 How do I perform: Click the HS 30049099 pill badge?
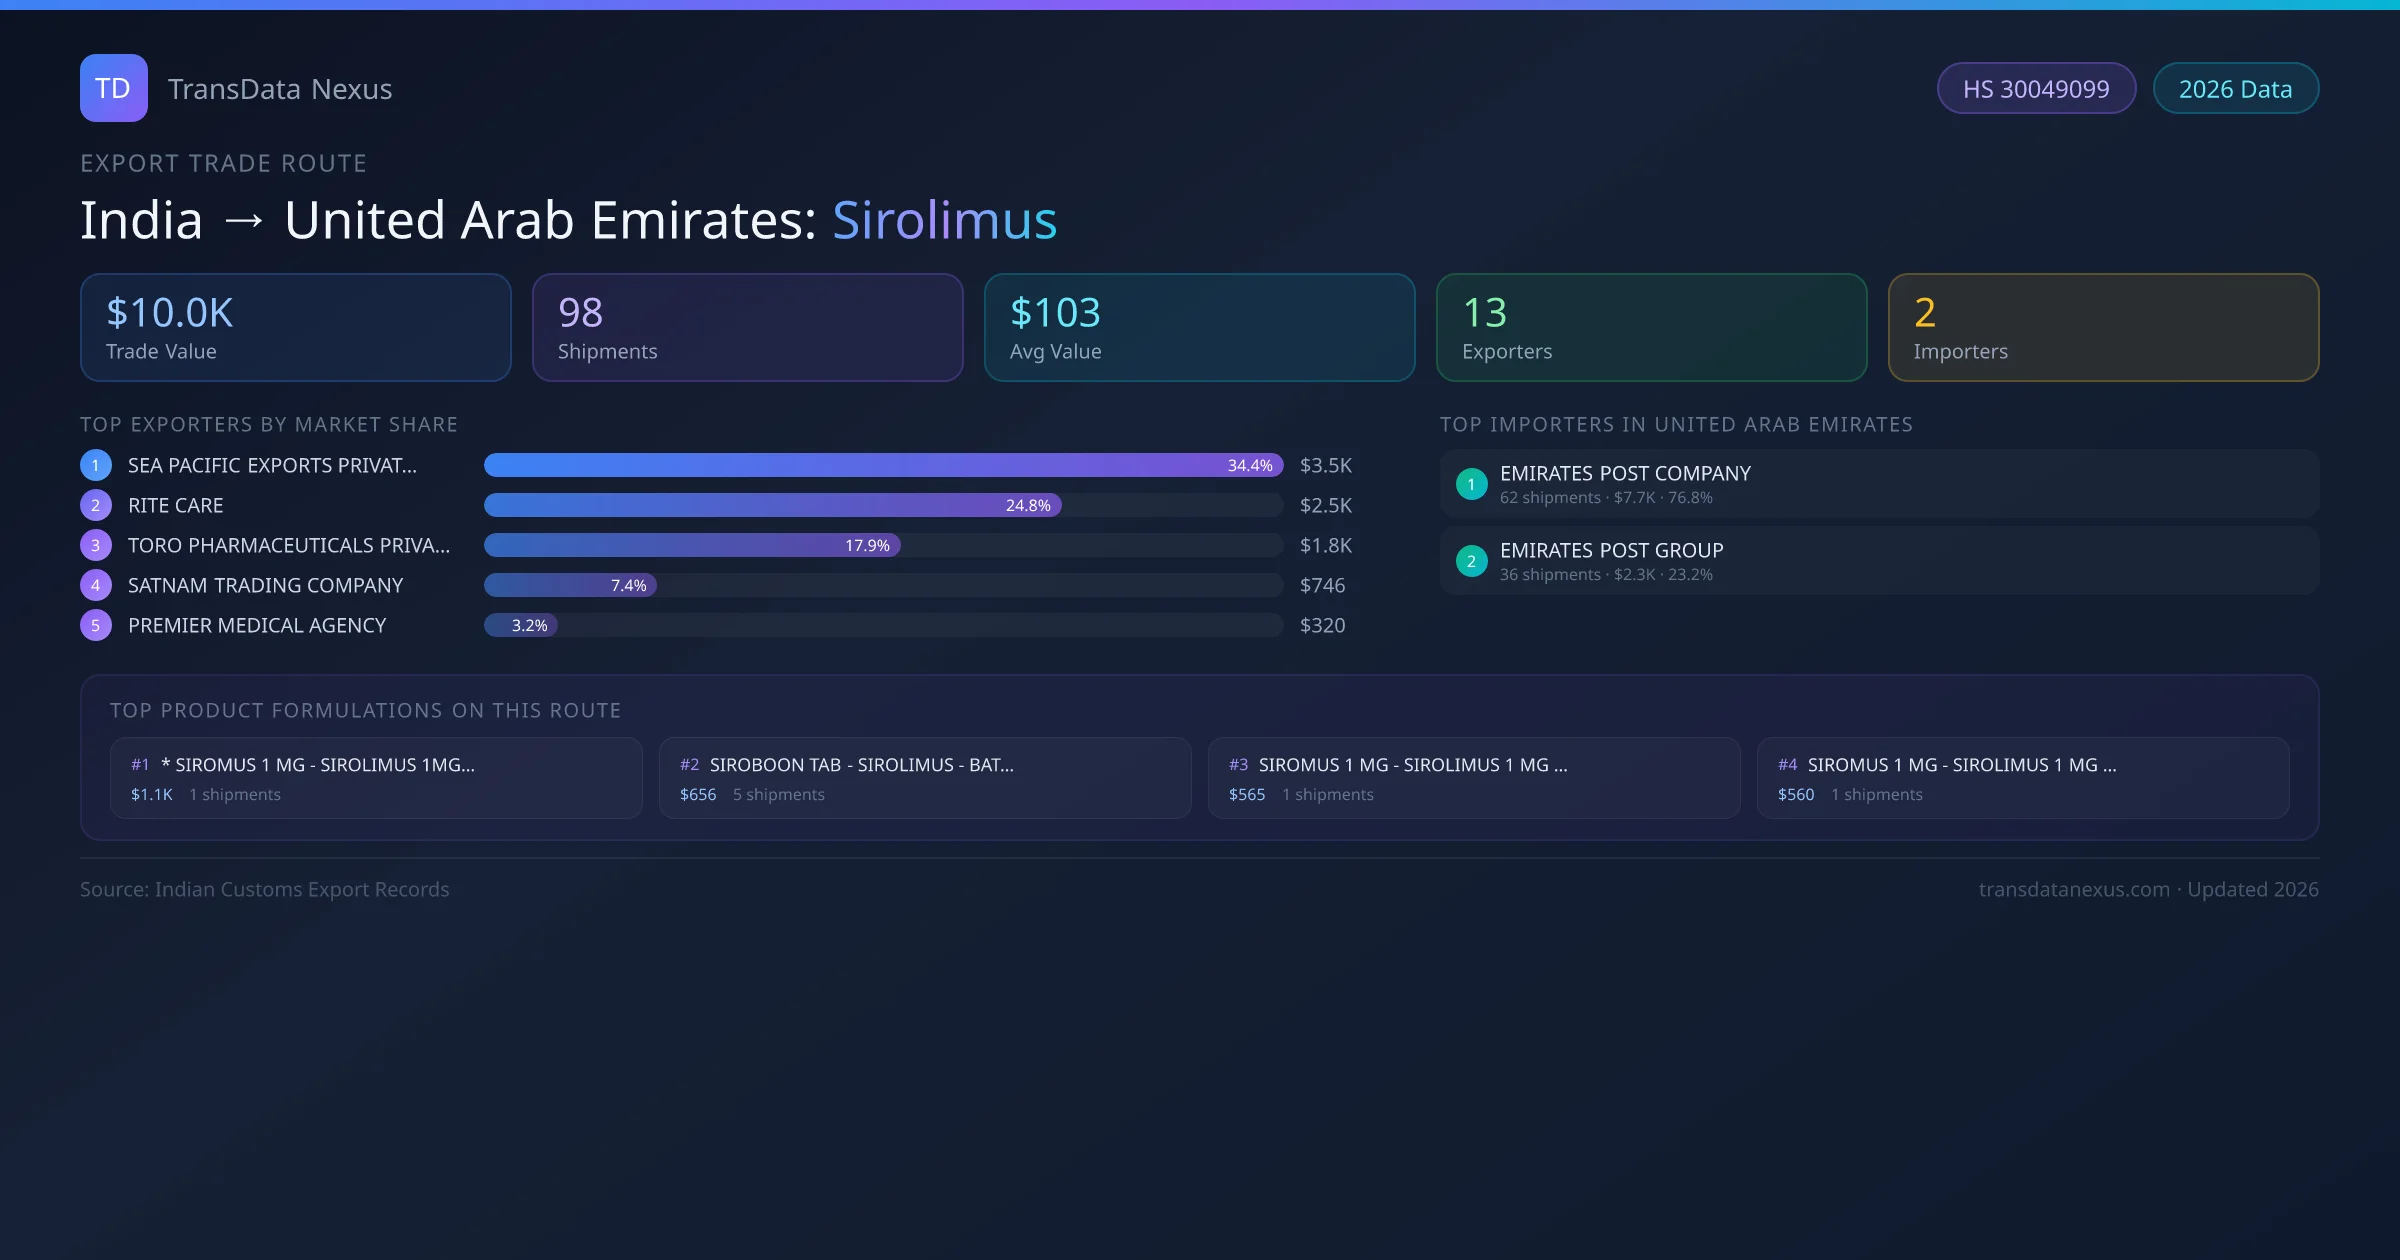click(2036, 89)
